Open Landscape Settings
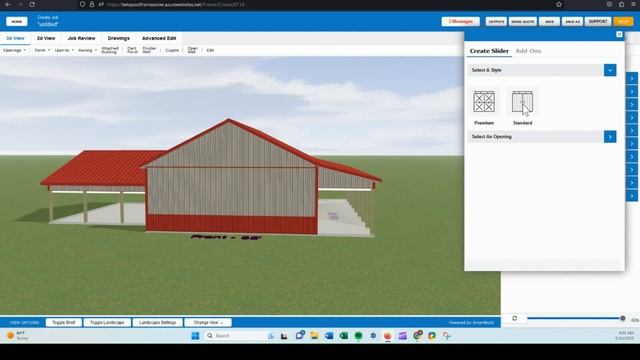This screenshot has height=360, width=640. point(157,322)
